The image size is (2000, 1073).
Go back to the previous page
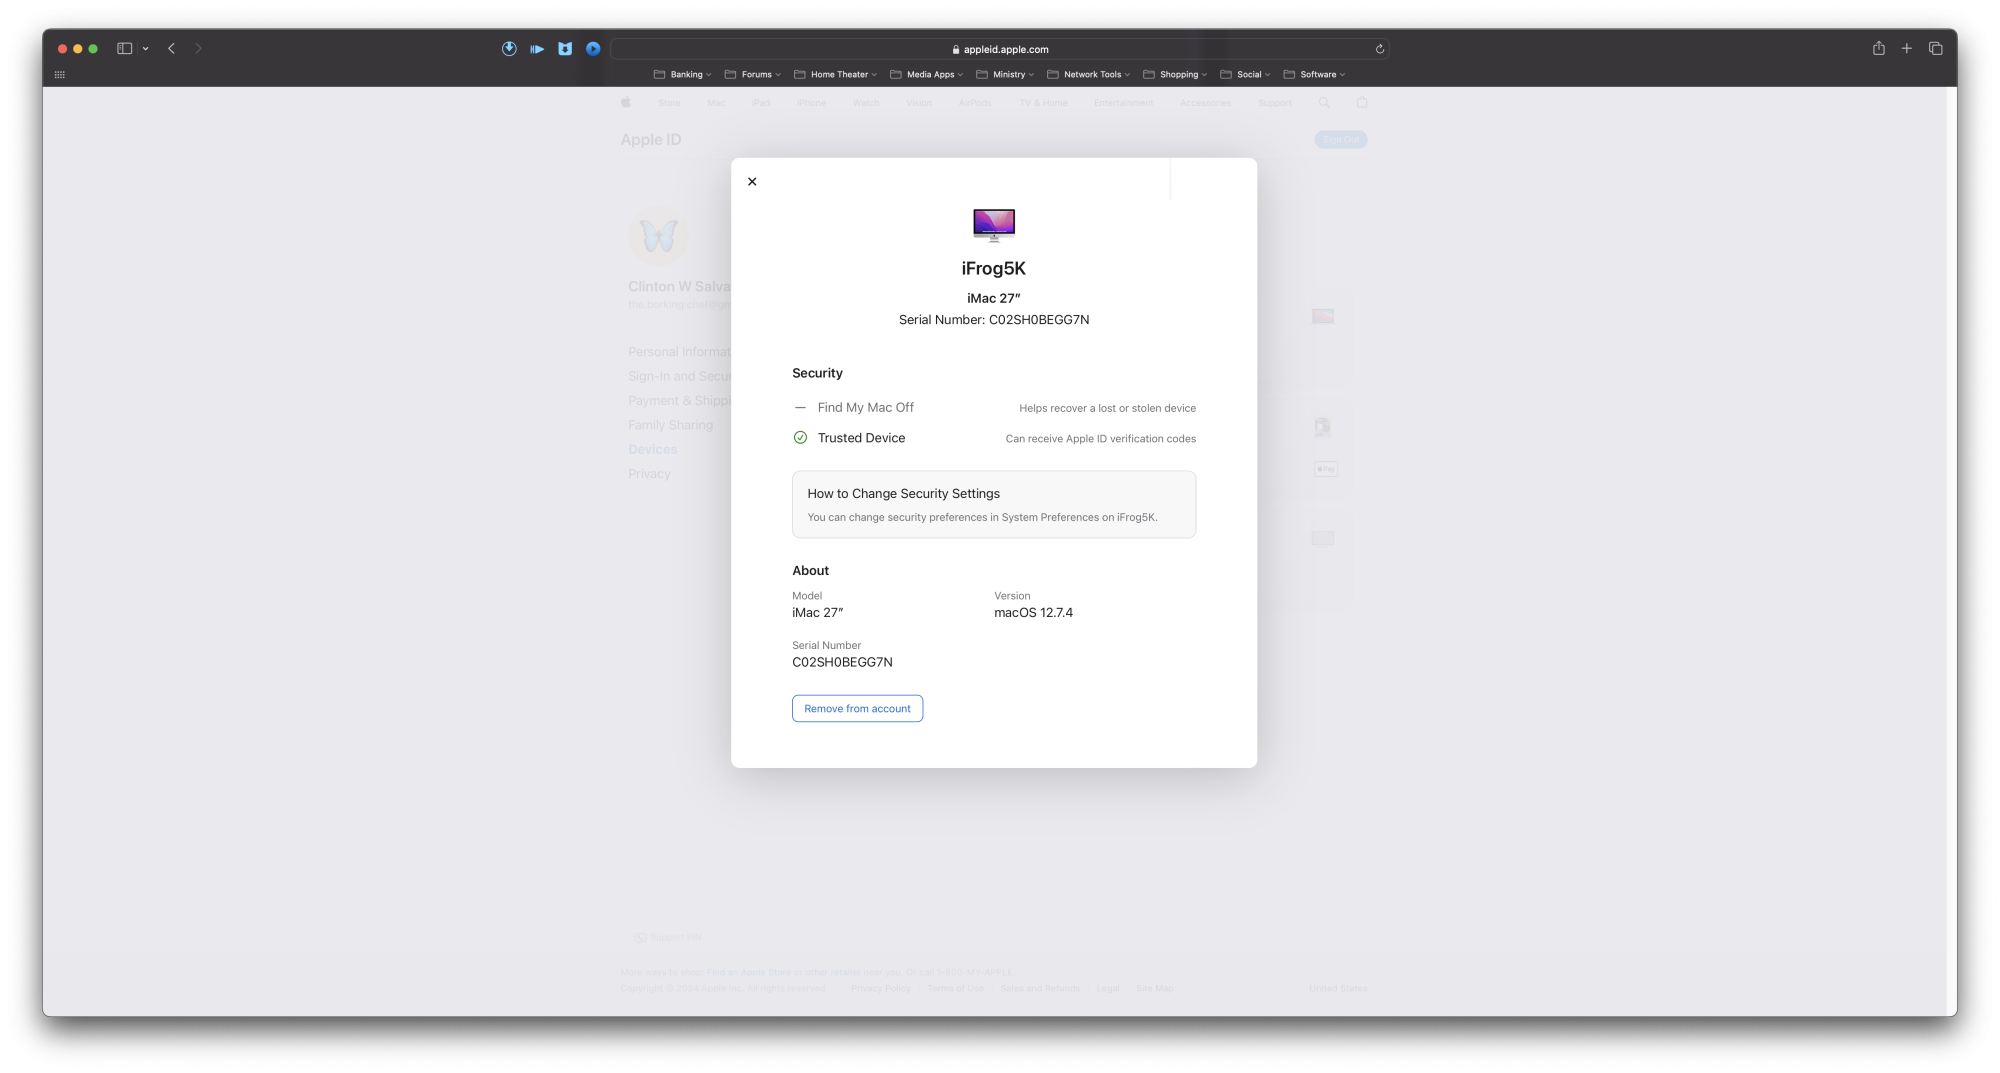tap(172, 48)
